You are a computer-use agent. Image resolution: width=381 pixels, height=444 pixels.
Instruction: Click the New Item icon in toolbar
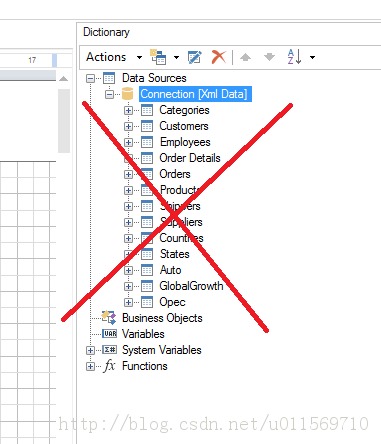coord(158,57)
